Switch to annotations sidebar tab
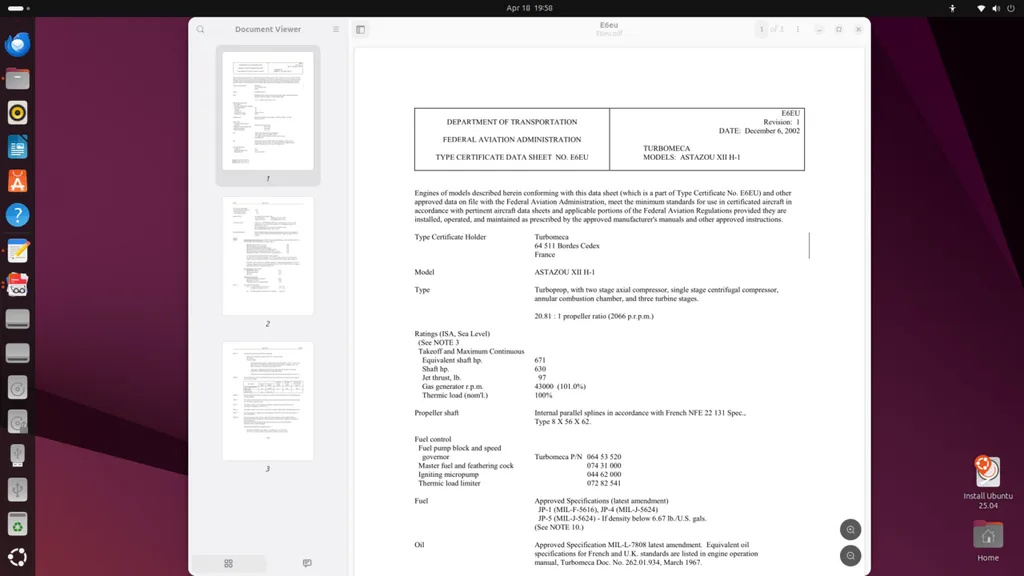This screenshot has width=1024, height=576. coord(307,563)
